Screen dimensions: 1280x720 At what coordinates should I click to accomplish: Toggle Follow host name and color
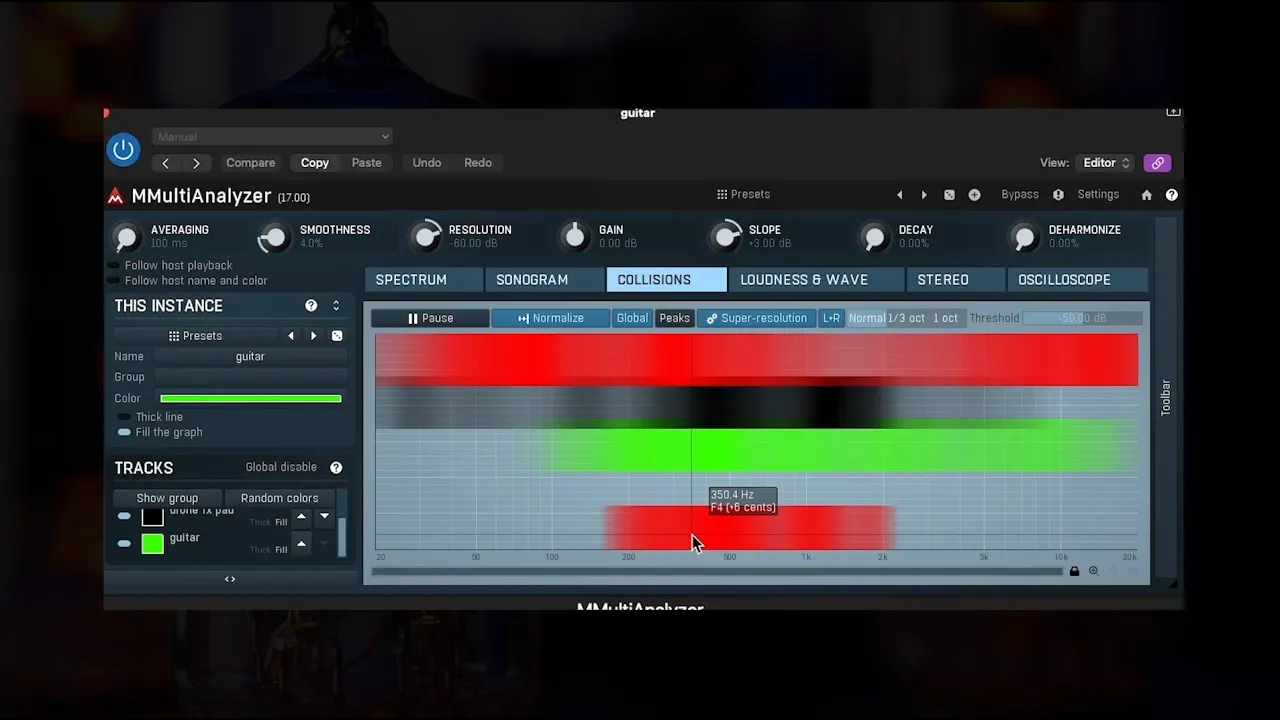113,281
